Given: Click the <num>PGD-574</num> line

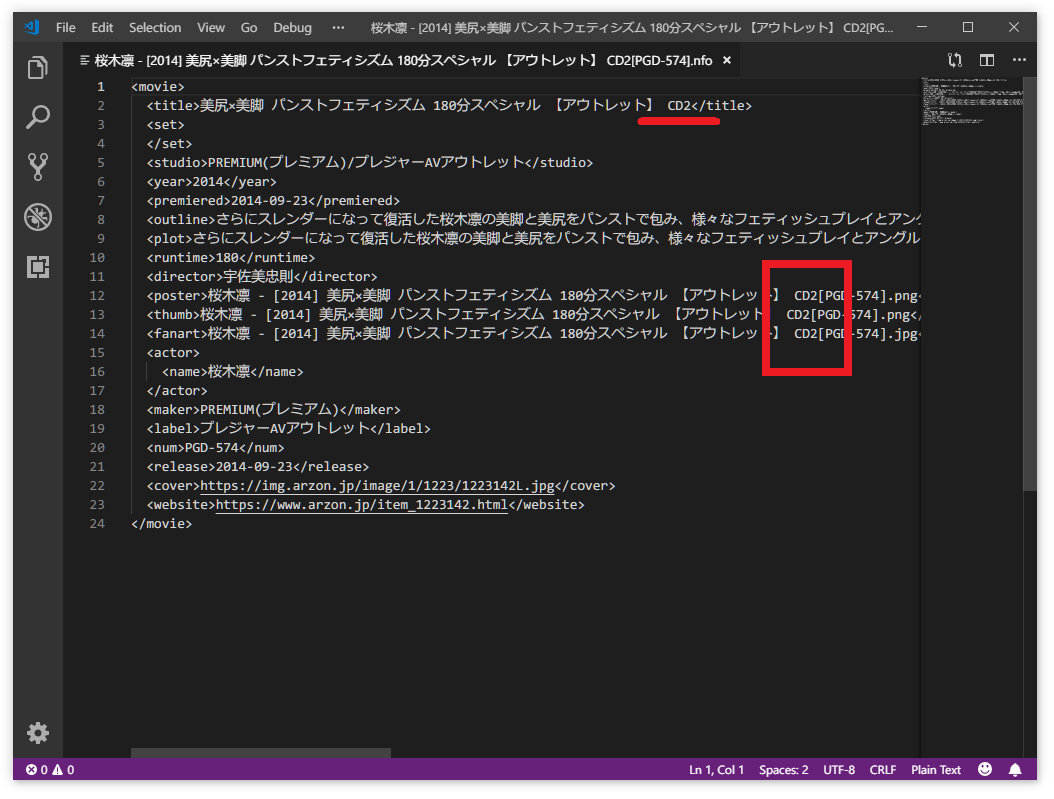Looking at the screenshot, I should (x=216, y=448).
